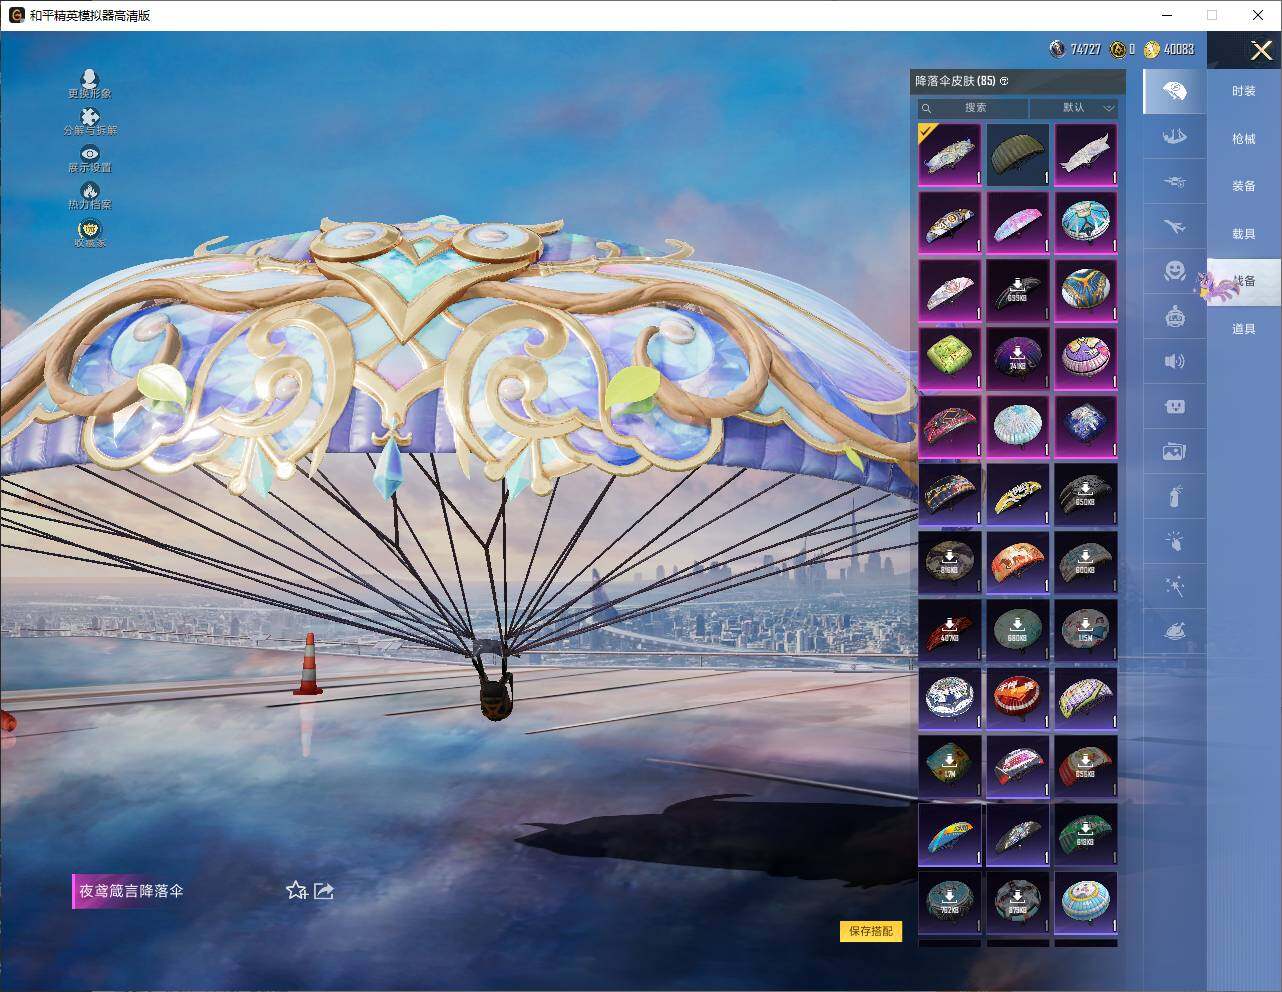Screen dimensions: 1282x992
Task: Select the square face mask category icon
Action: point(1175,407)
